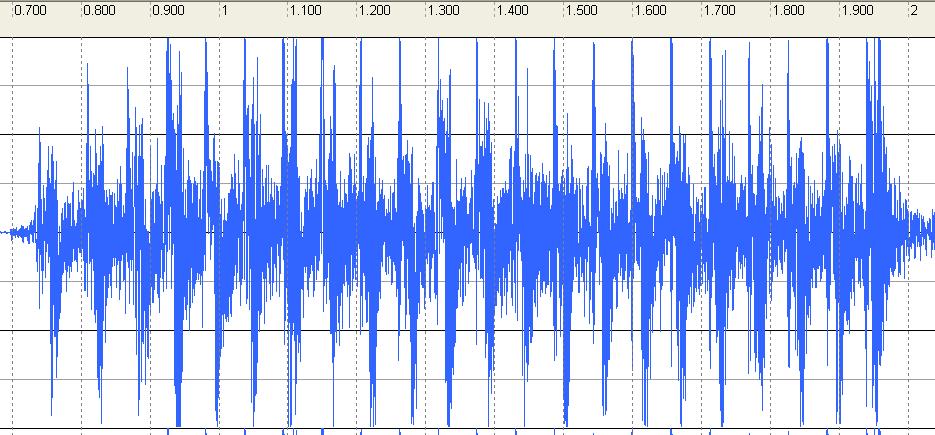Click the 1.700 mark on time ruler
The width and height of the screenshot is (935, 435).
click(720, 11)
